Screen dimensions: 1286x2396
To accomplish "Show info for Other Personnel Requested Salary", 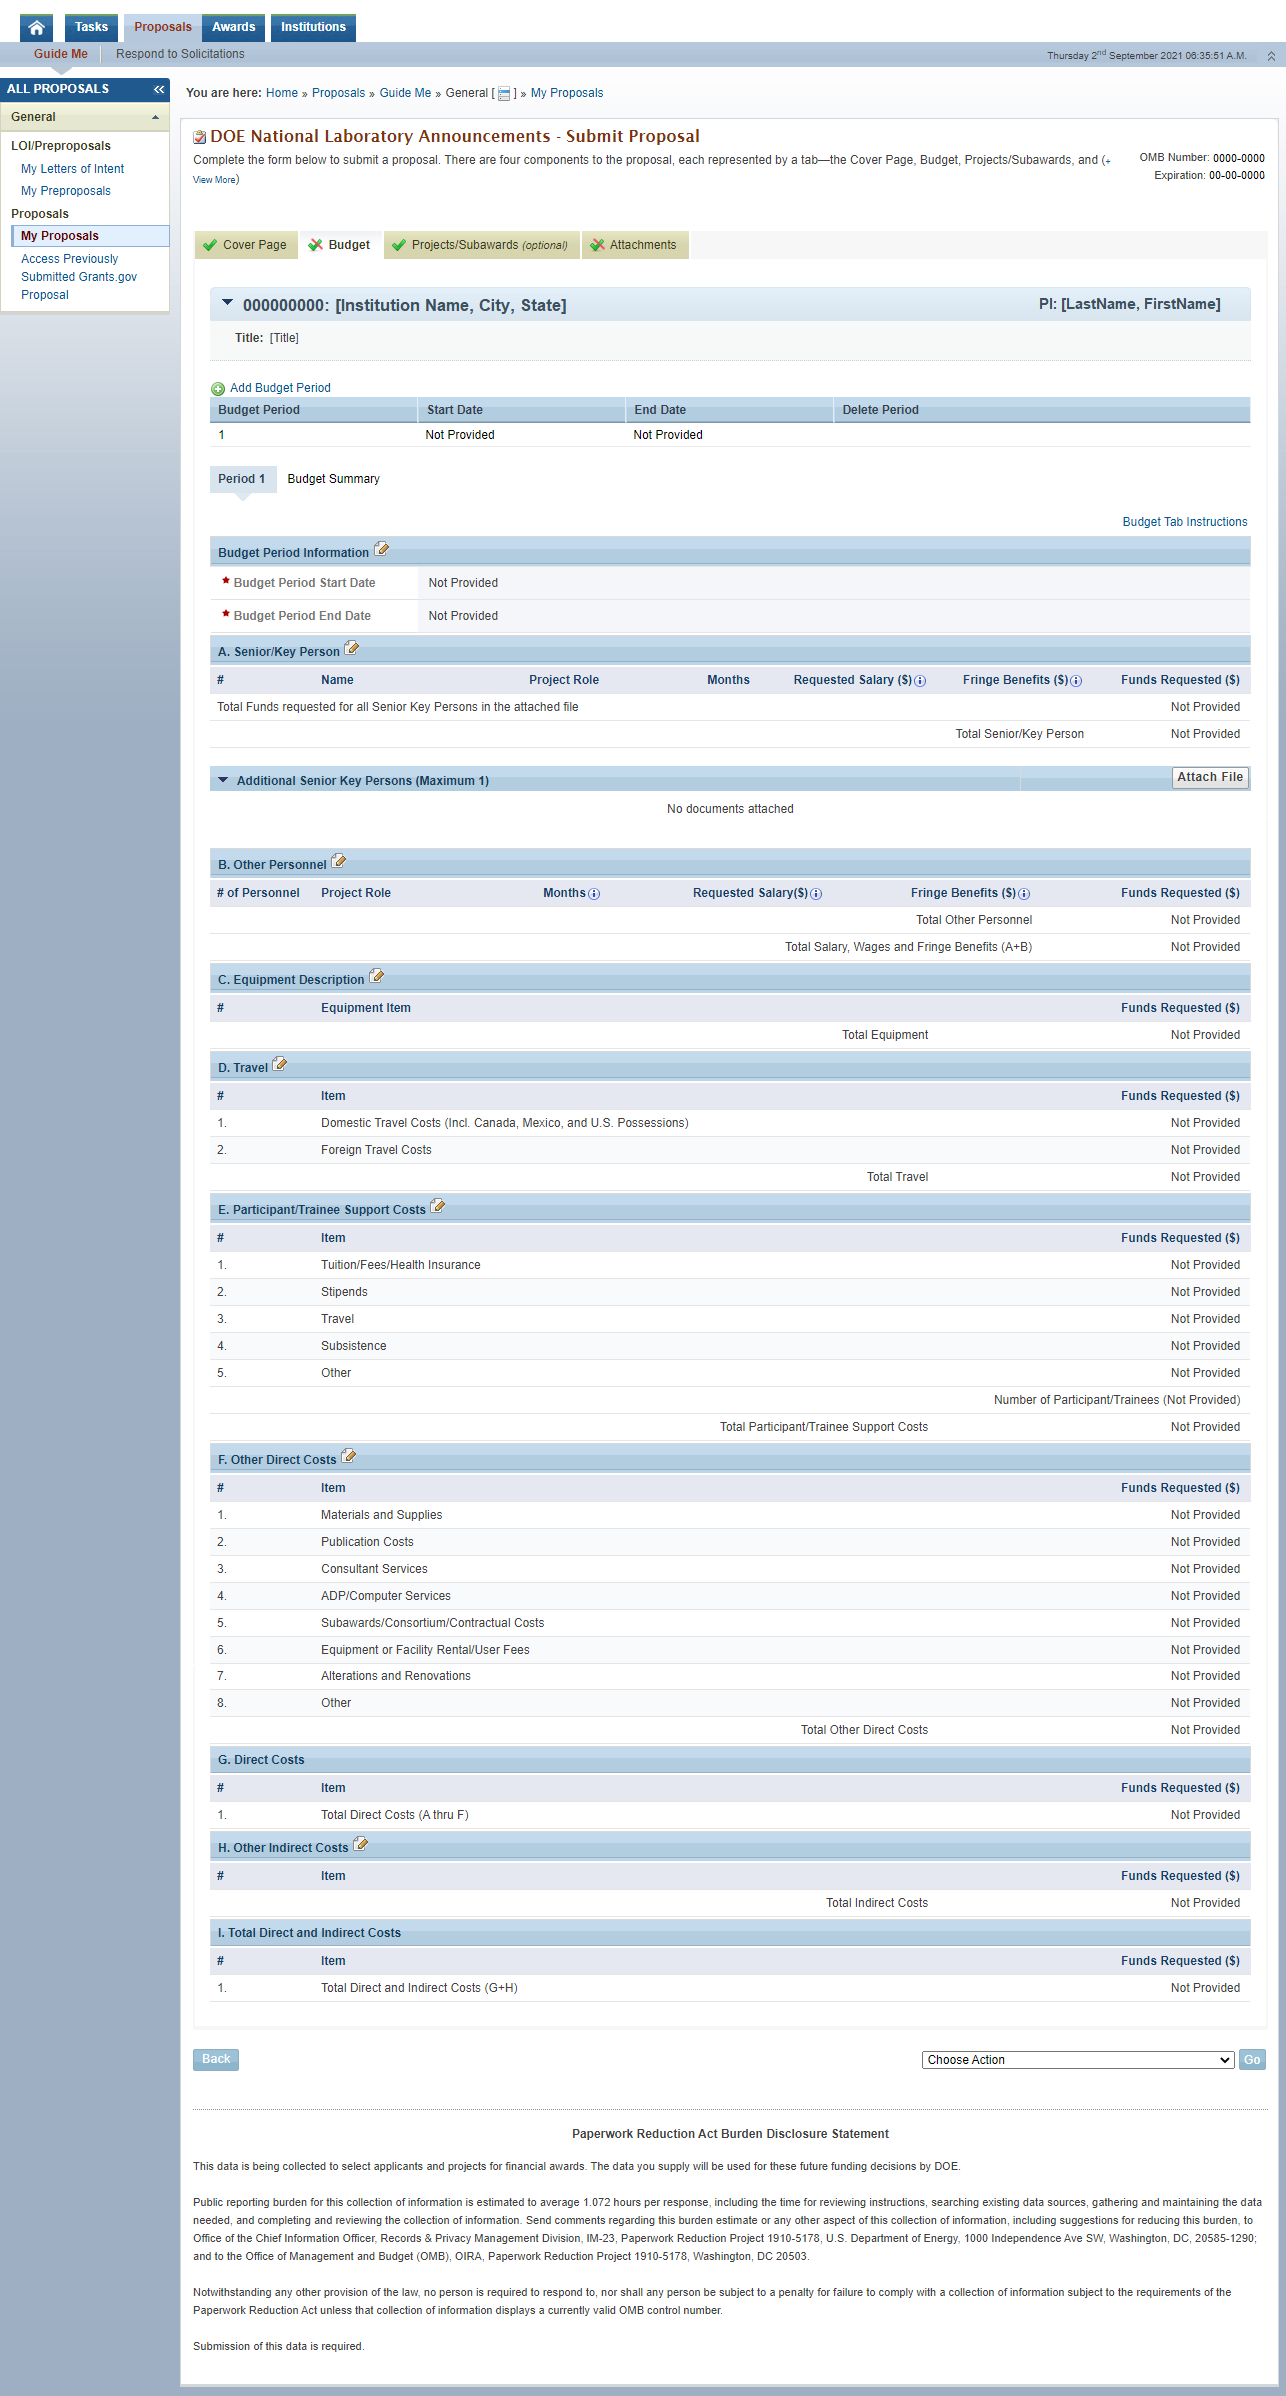I will coord(816,894).
